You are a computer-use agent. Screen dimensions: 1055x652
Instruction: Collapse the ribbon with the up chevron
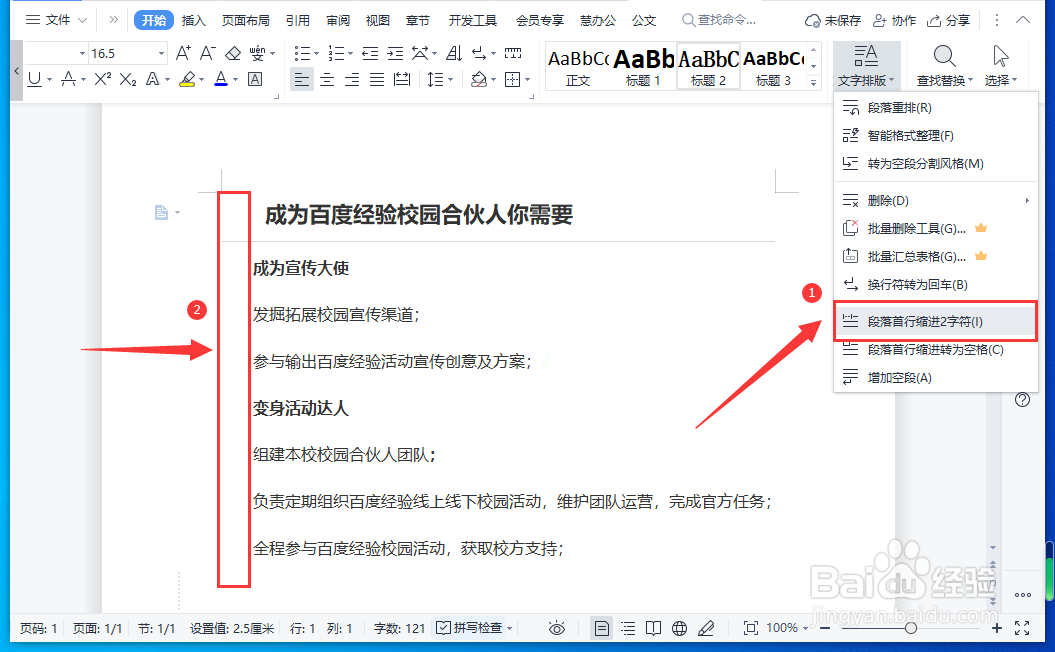(x=1023, y=20)
